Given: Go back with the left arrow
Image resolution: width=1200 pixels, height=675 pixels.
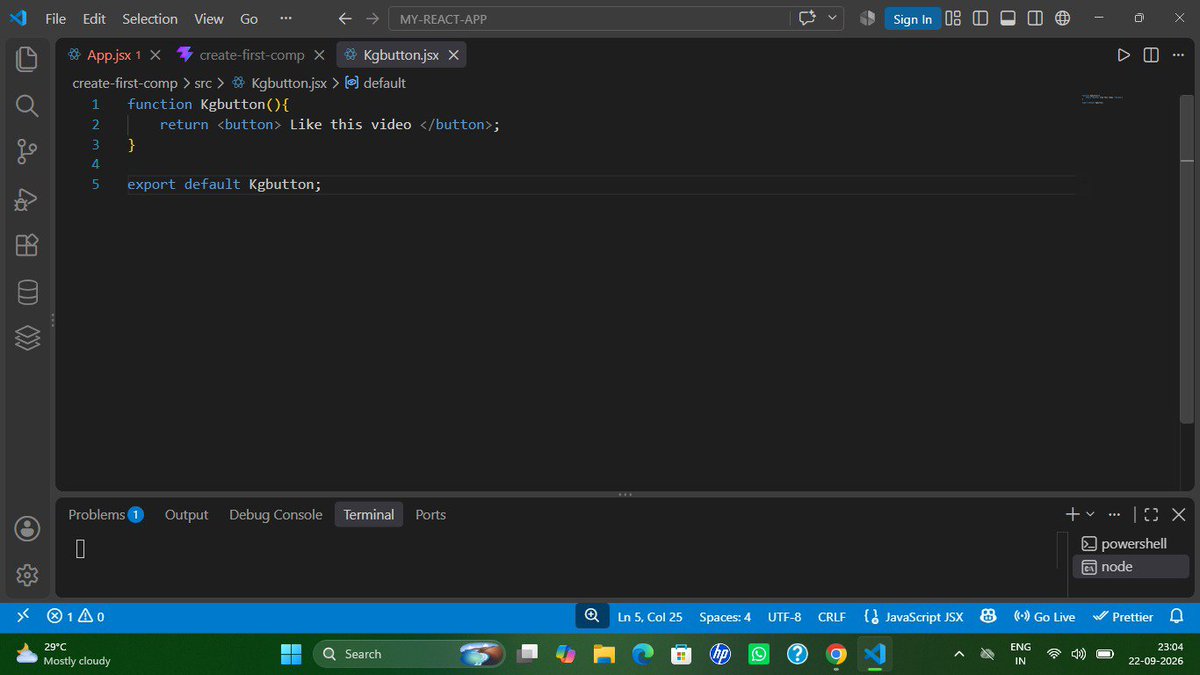Looking at the screenshot, I should click(x=345, y=18).
